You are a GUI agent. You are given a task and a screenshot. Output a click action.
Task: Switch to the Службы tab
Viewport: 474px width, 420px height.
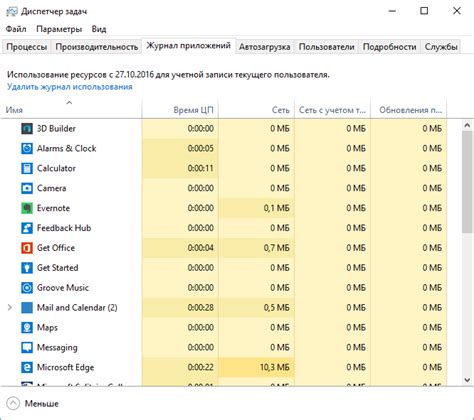tap(441, 47)
